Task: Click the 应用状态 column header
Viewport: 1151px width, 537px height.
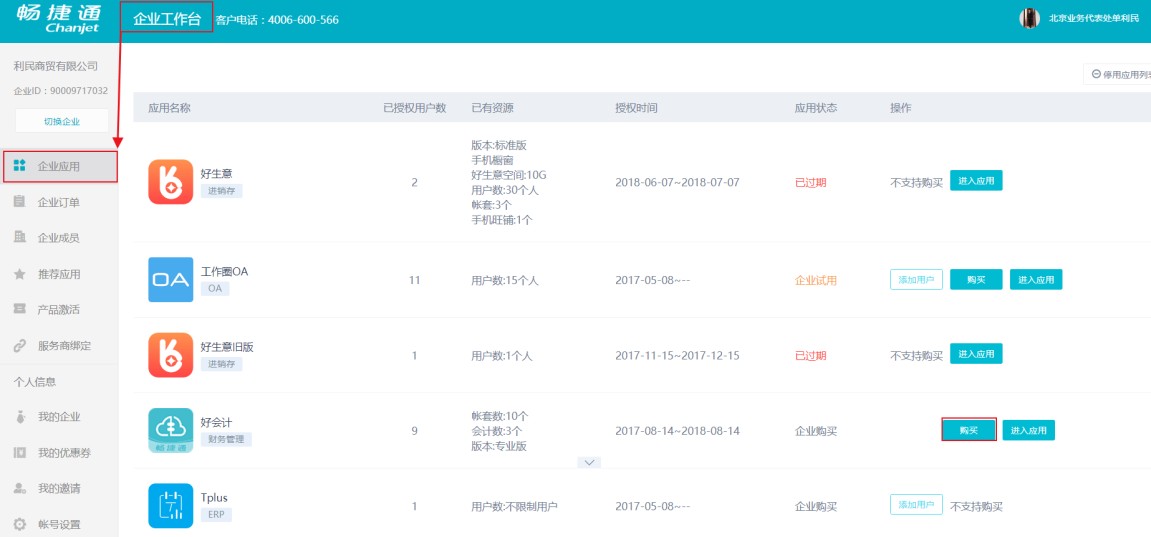Action: click(816, 108)
